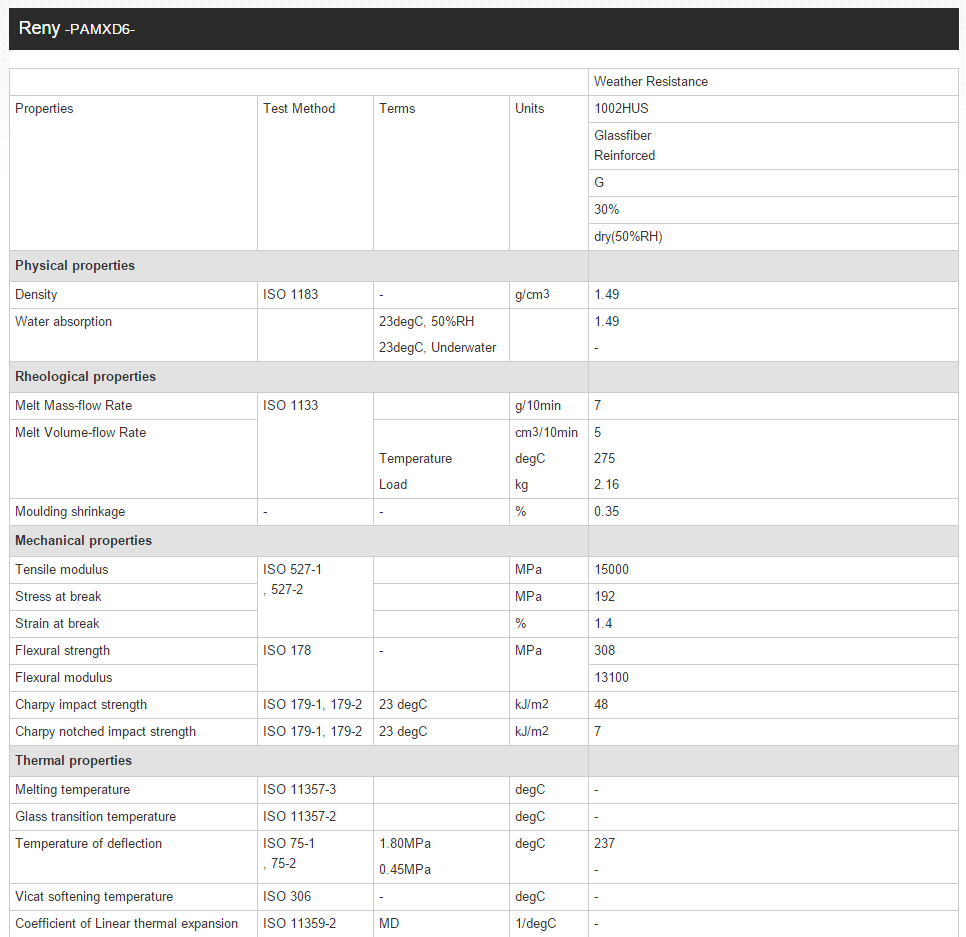
Task: Click the ISO 11359-2 cell
Action: (x=315, y=924)
